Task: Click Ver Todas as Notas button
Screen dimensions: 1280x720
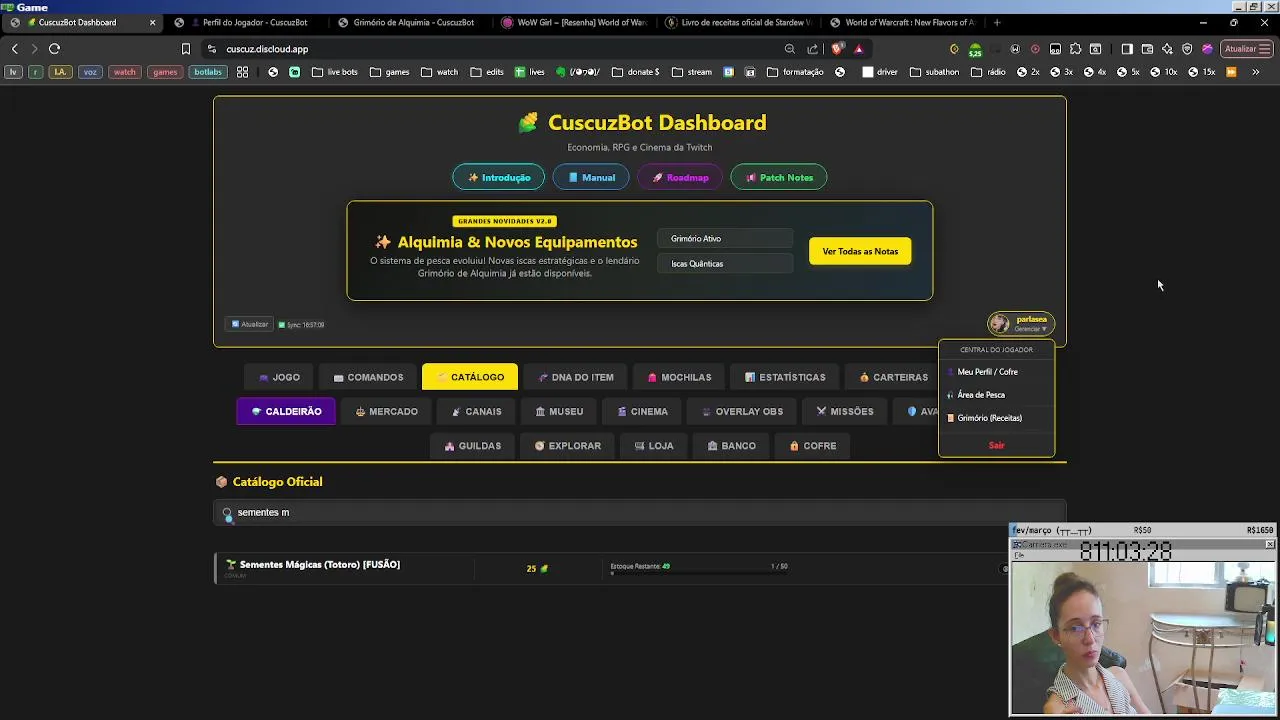Action: pyautogui.click(x=860, y=251)
